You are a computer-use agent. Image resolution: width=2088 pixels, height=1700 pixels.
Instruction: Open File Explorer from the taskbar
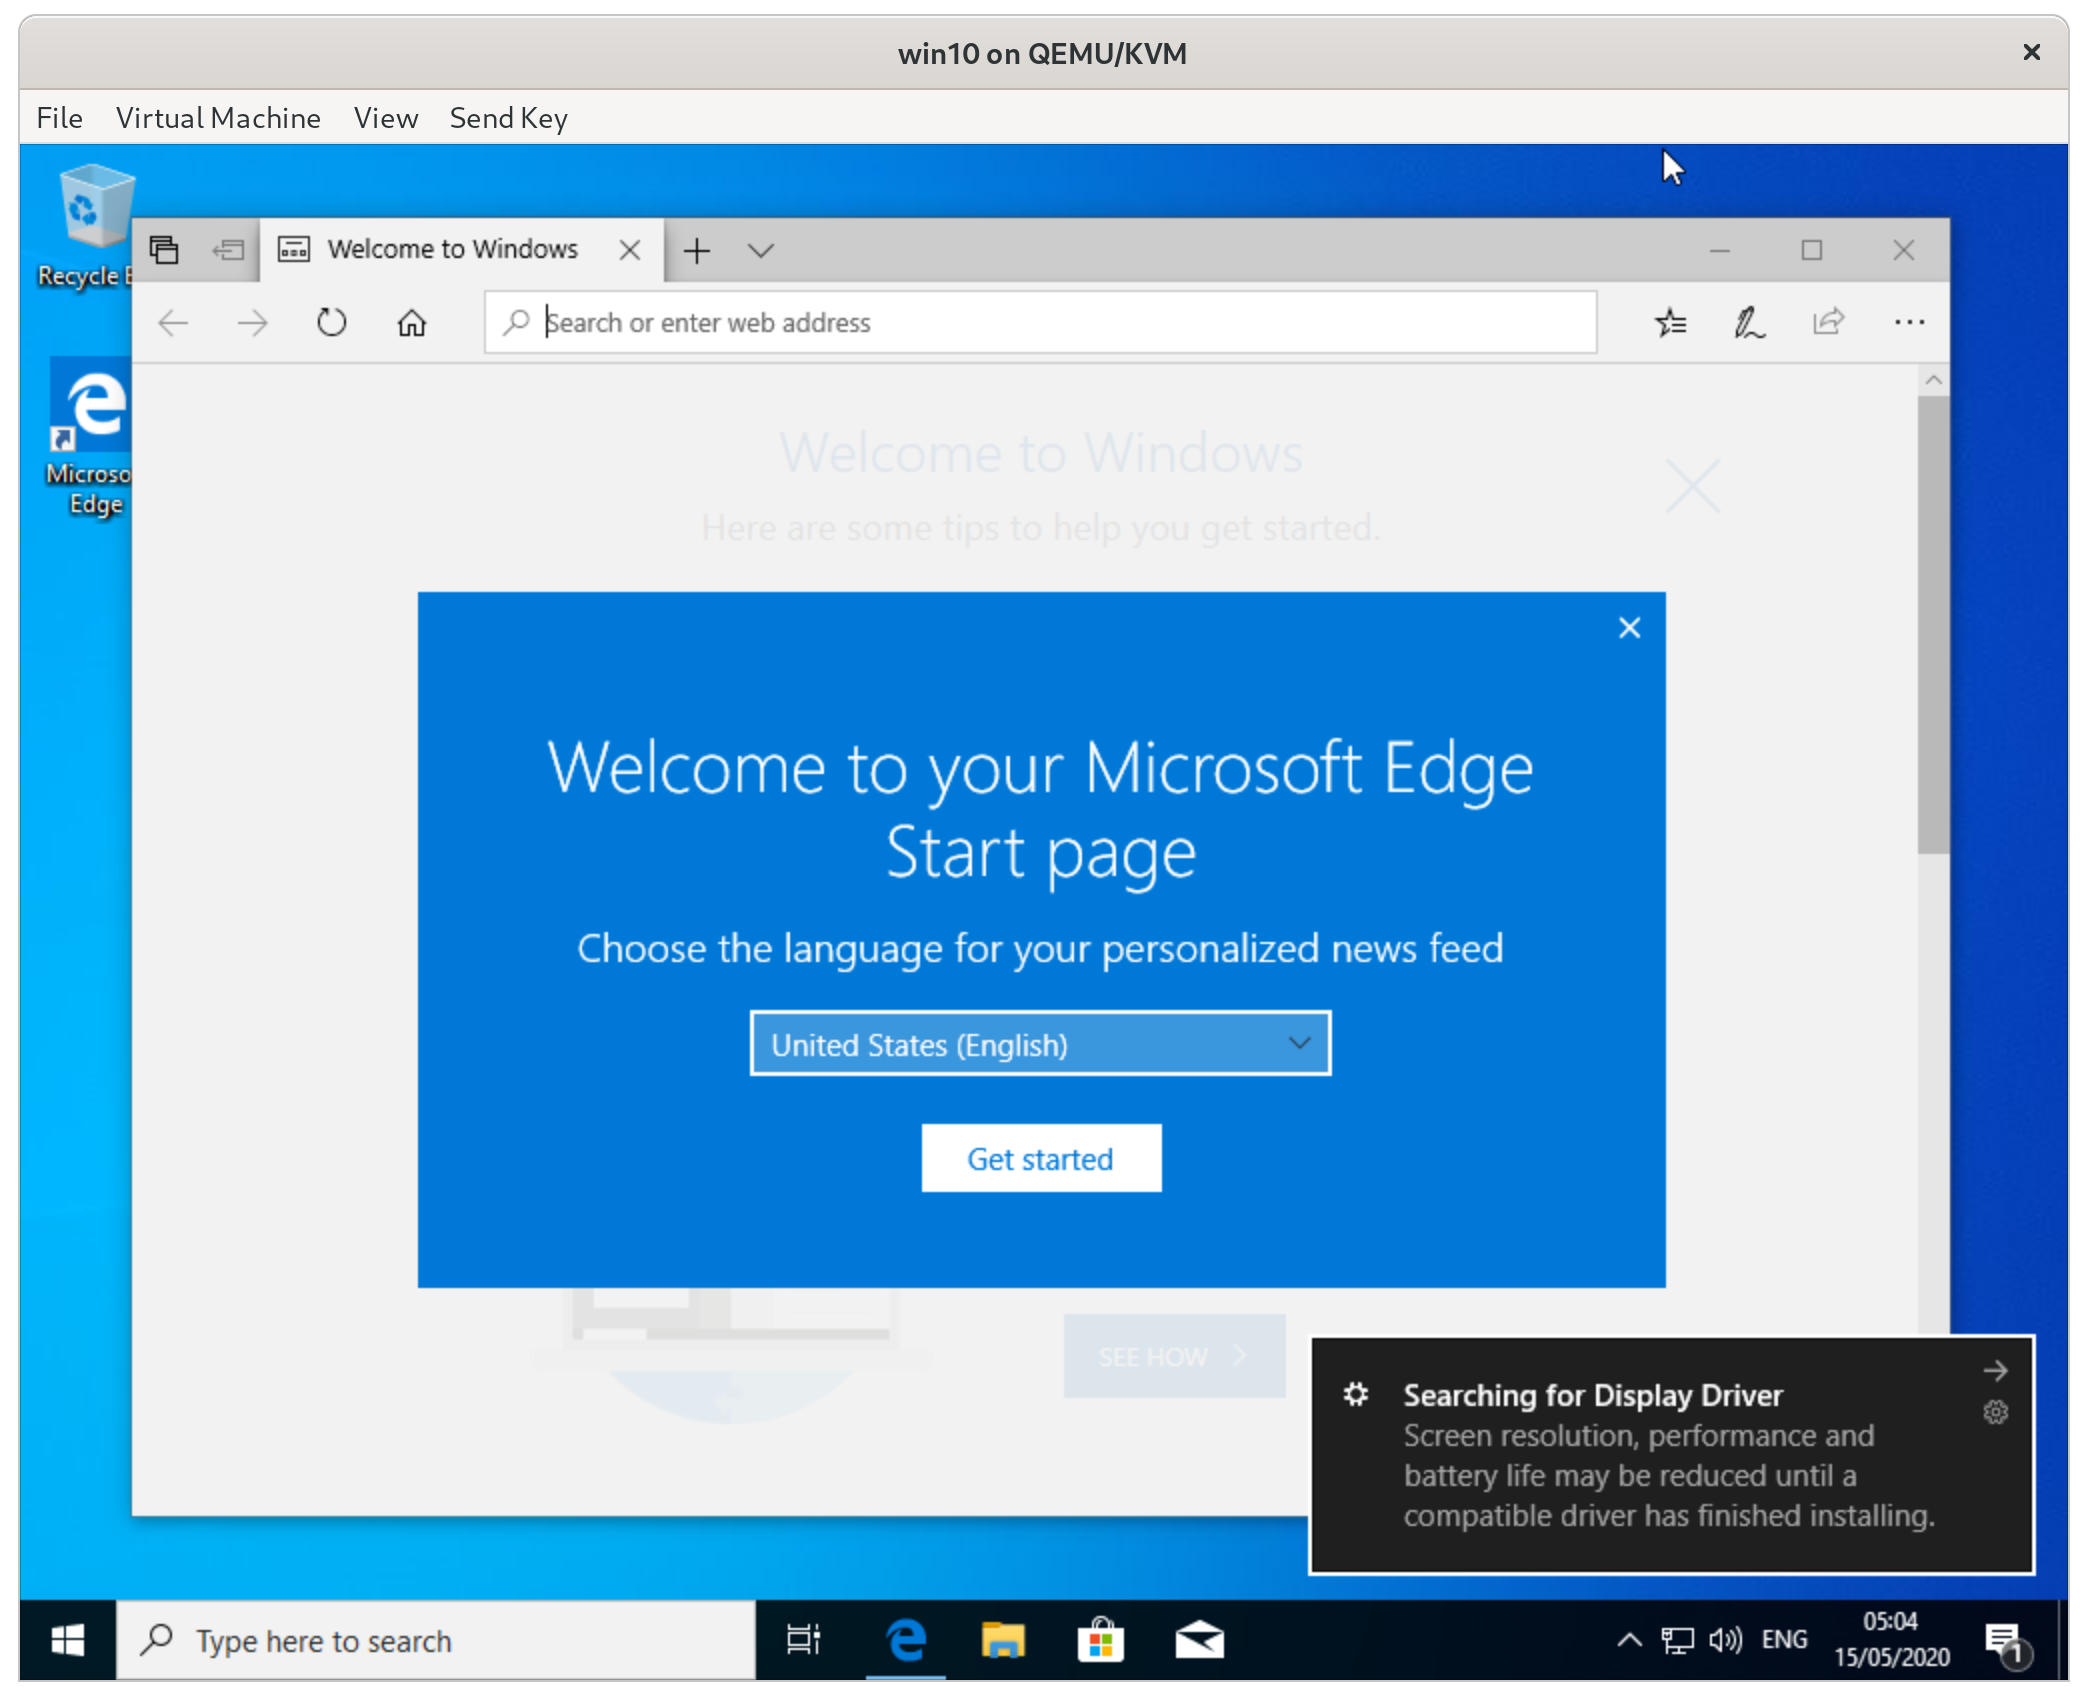[1002, 1640]
